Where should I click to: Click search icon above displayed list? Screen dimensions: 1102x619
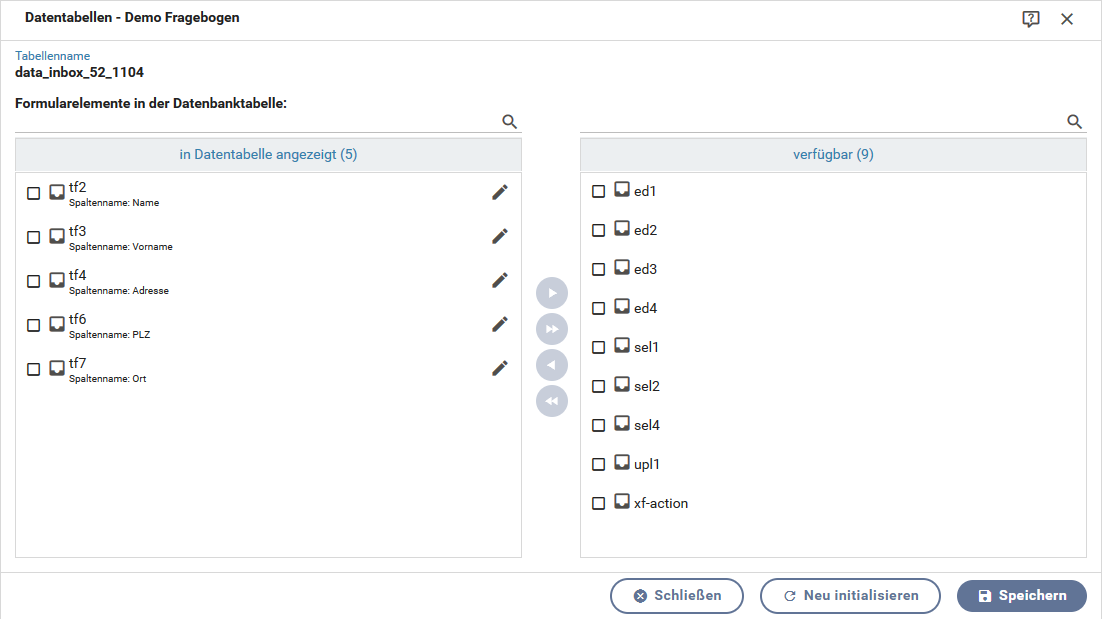(510, 122)
